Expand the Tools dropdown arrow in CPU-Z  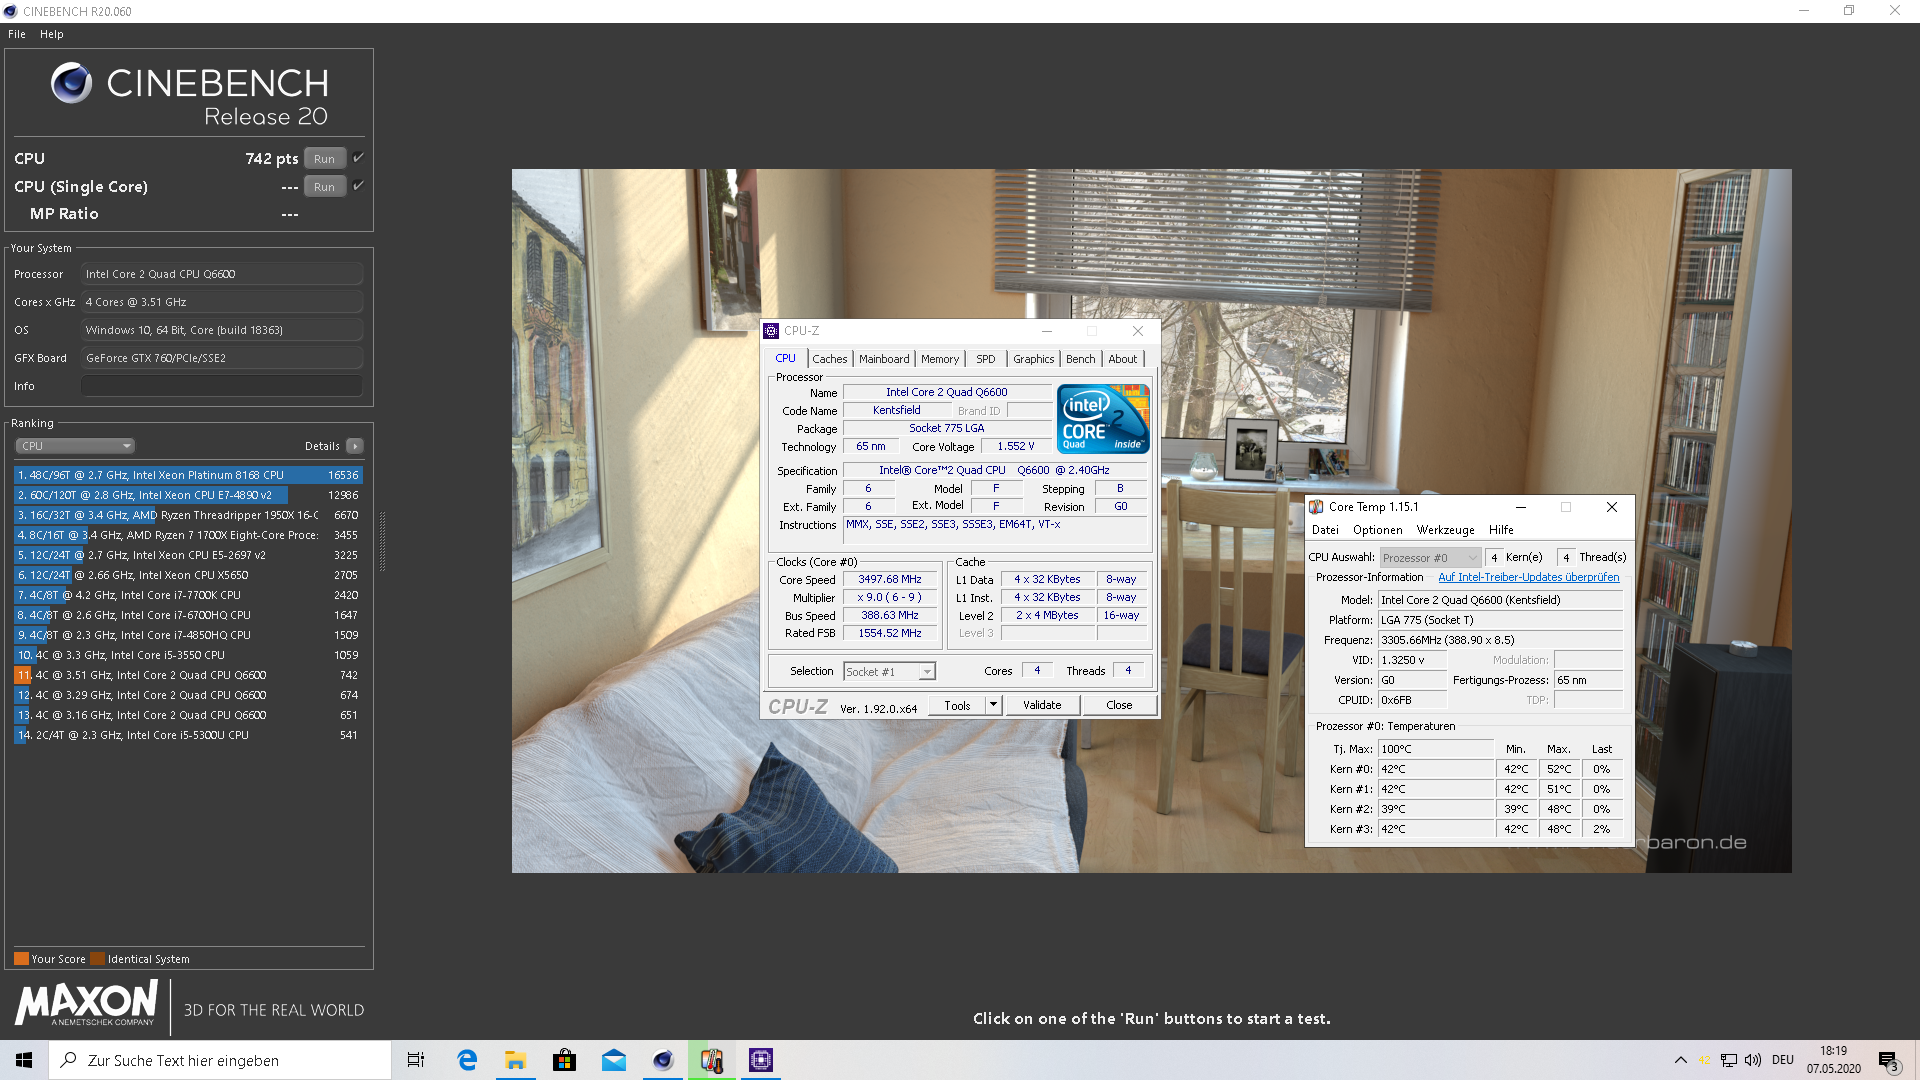point(993,705)
